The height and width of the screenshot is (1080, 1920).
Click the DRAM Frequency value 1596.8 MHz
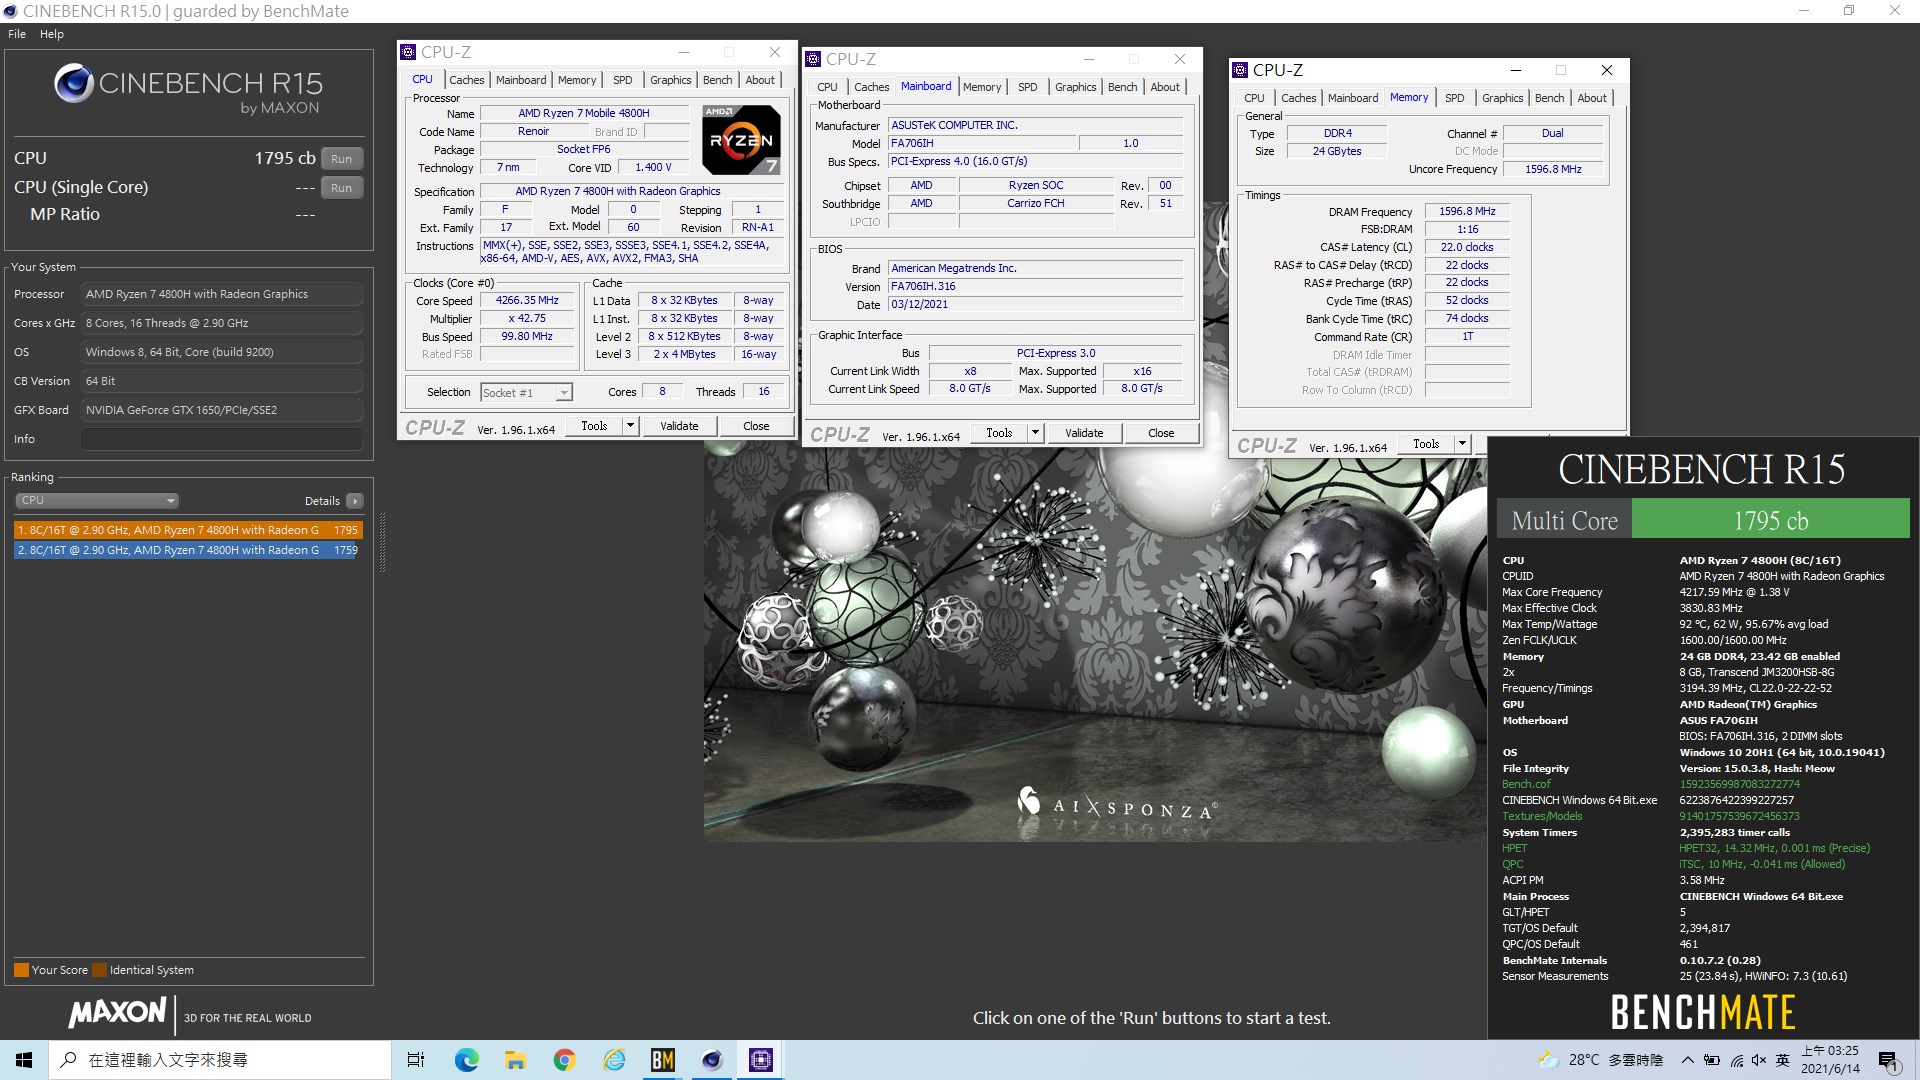pyautogui.click(x=1467, y=211)
